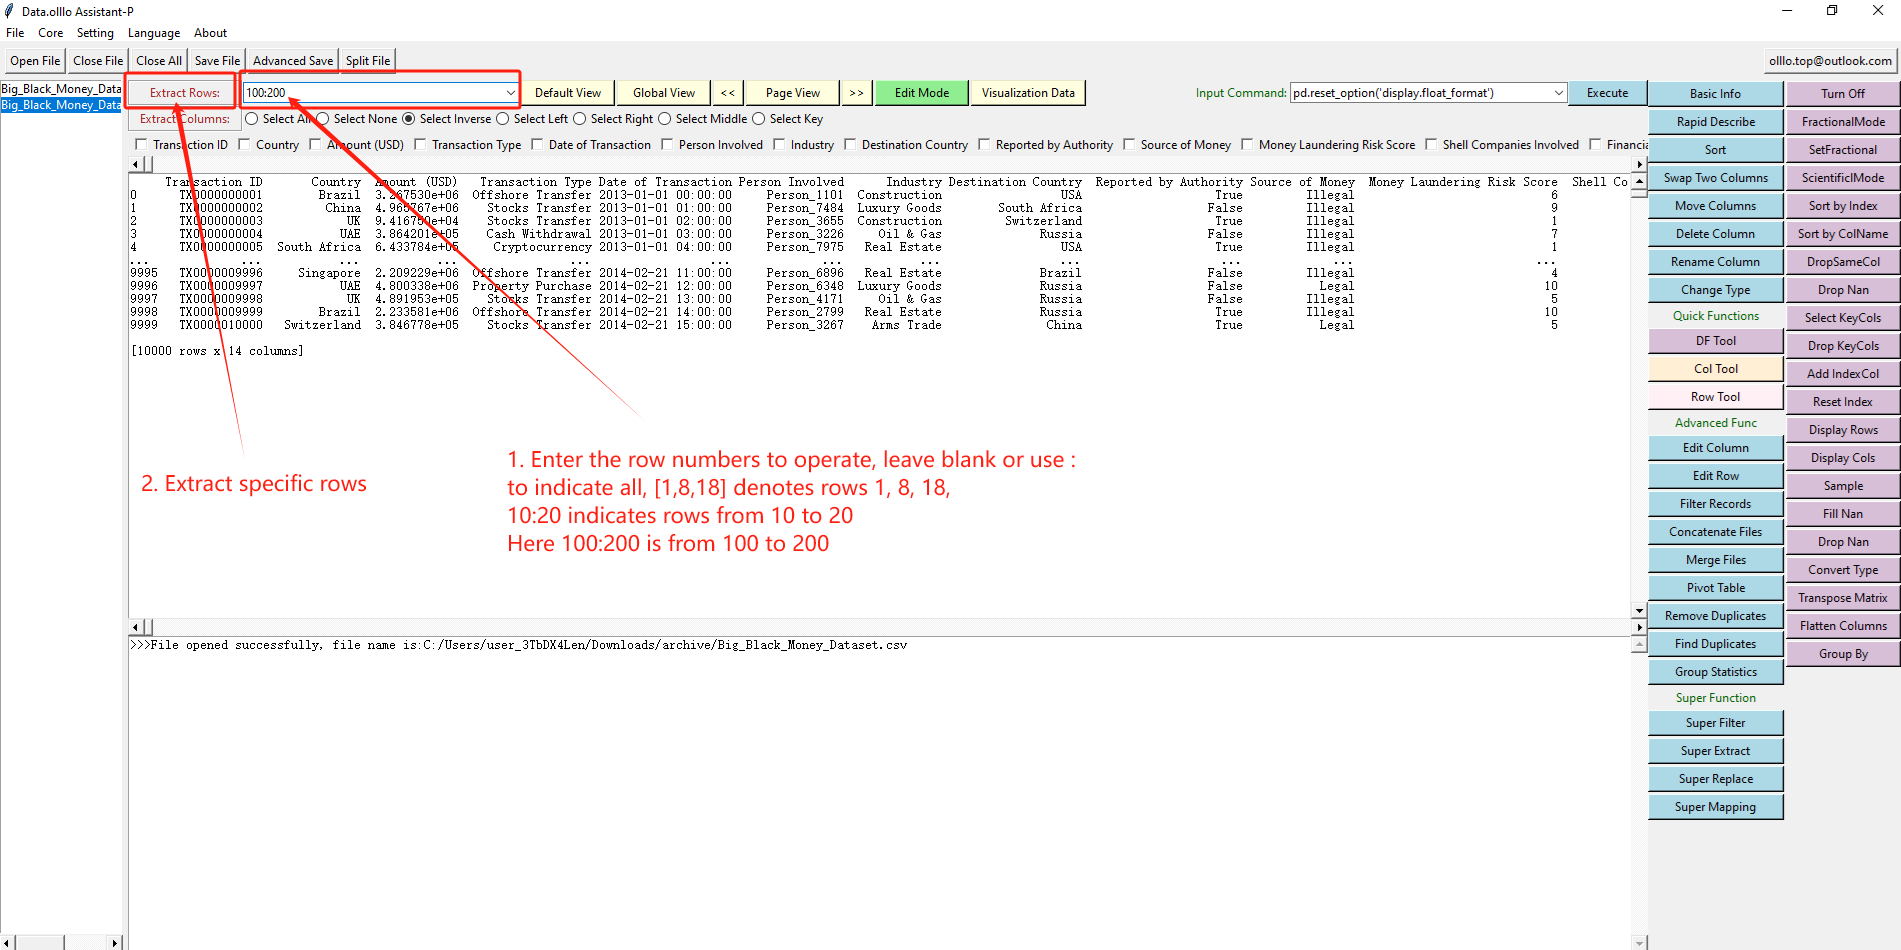The image size is (1901, 950).
Task: Open the Row Tool panel
Action: tap(1715, 397)
